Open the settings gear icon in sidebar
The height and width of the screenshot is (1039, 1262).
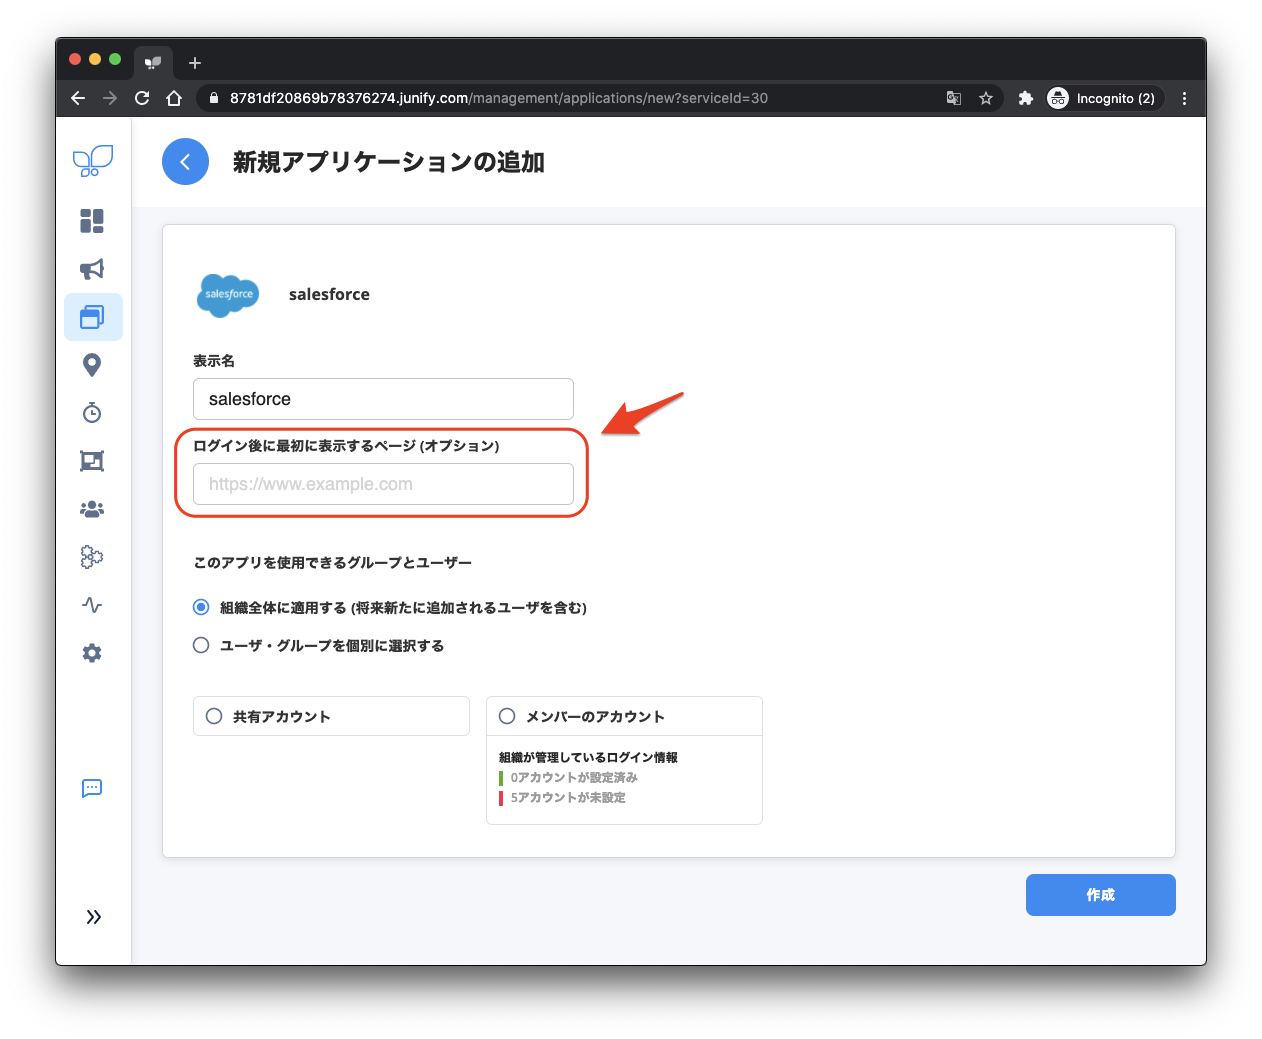(92, 653)
